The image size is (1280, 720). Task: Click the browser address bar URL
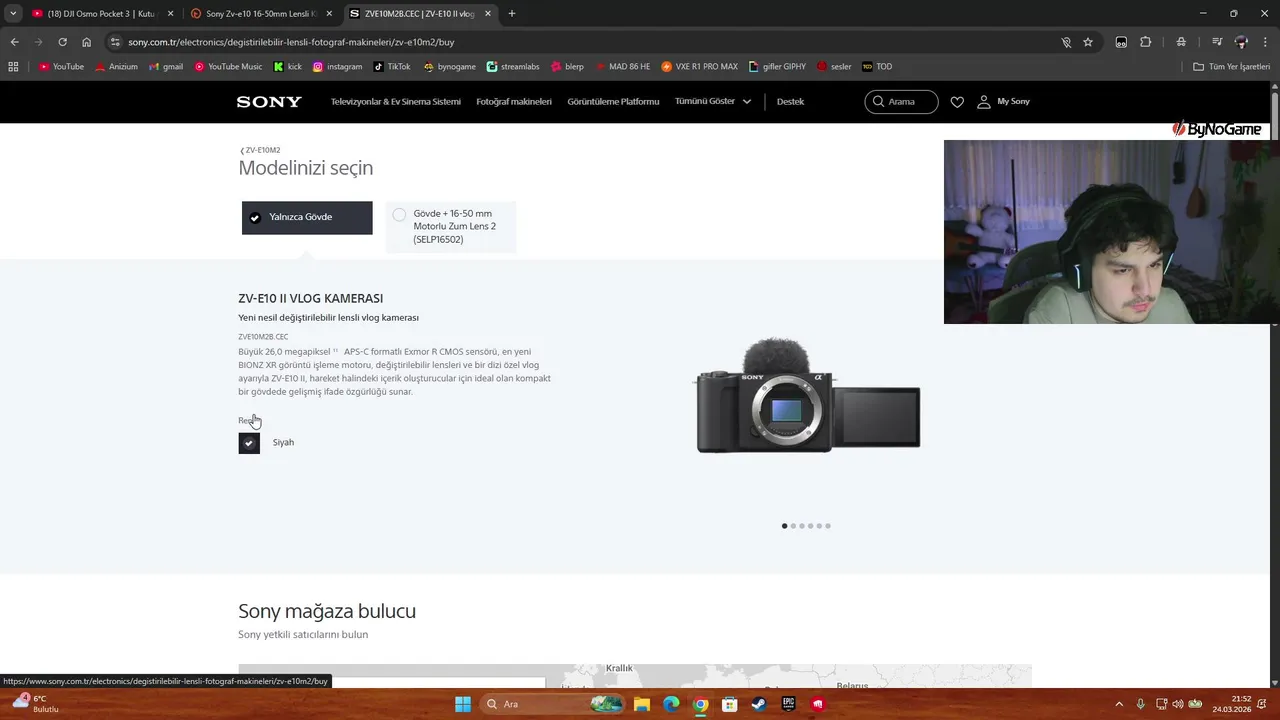291,42
